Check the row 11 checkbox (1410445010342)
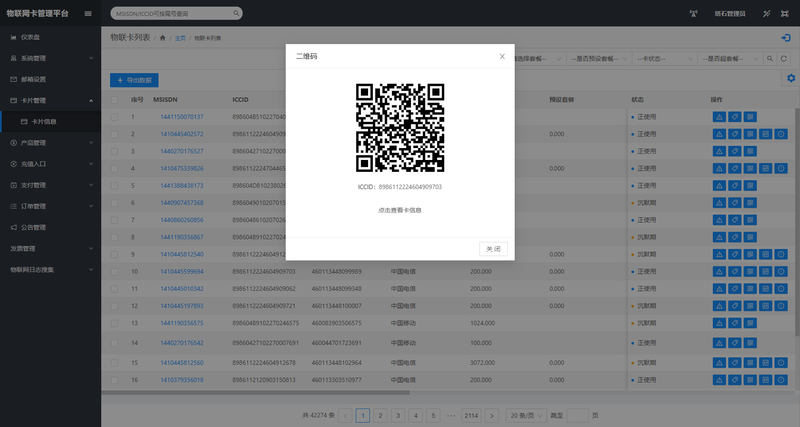The height and width of the screenshot is (427, 800). click(114, 289)
